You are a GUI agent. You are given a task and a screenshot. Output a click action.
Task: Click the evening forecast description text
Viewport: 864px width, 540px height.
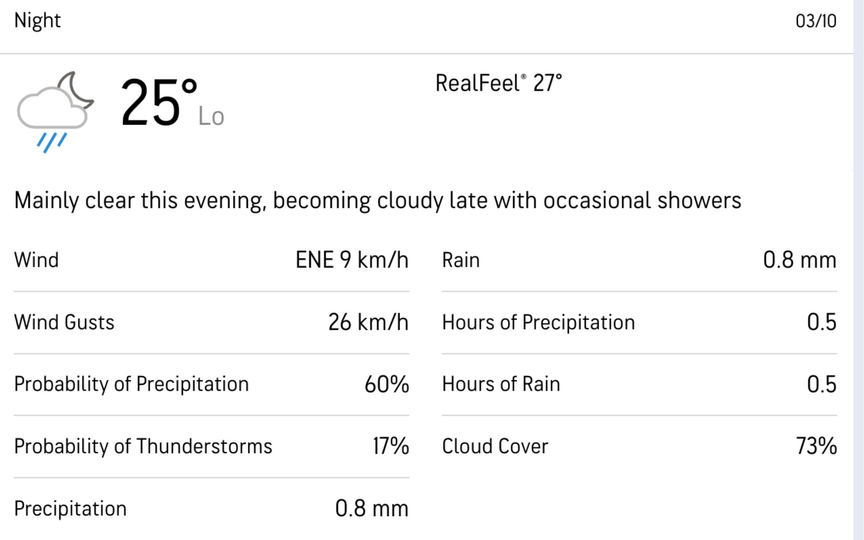377,200
